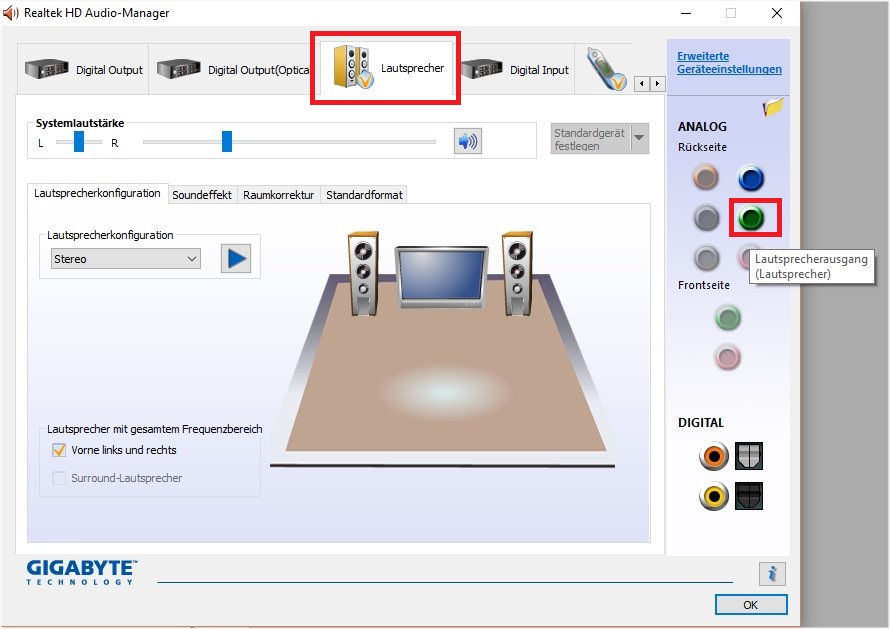This screenshot has height=629, width=890.
Task: Open the Digital Input tab
Action: pos(515,69)
